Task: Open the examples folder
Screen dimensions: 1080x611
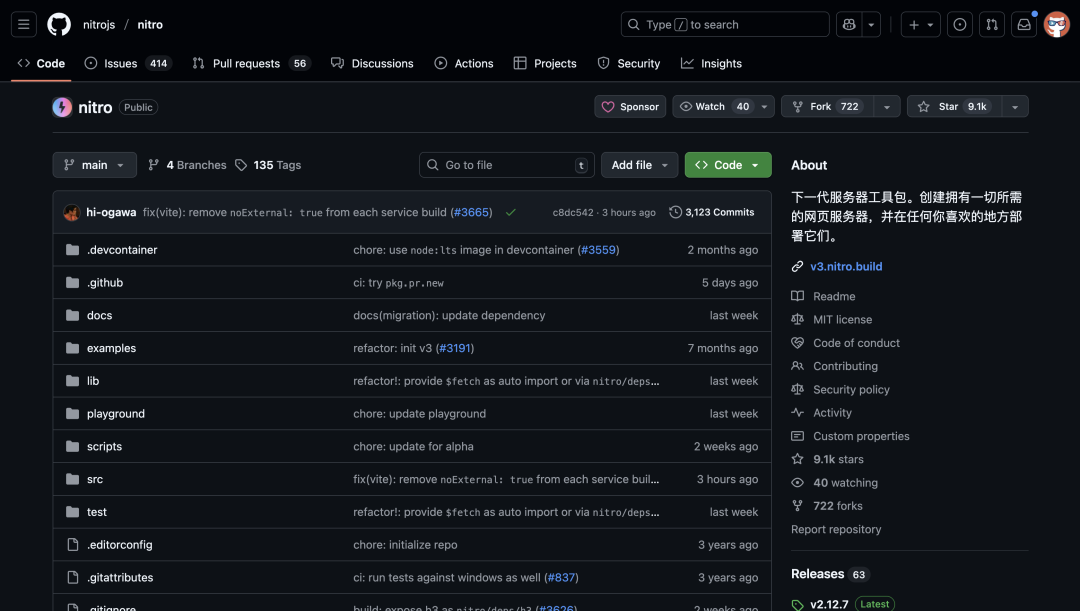Action: pyautogui.click(x=112, y=349)
